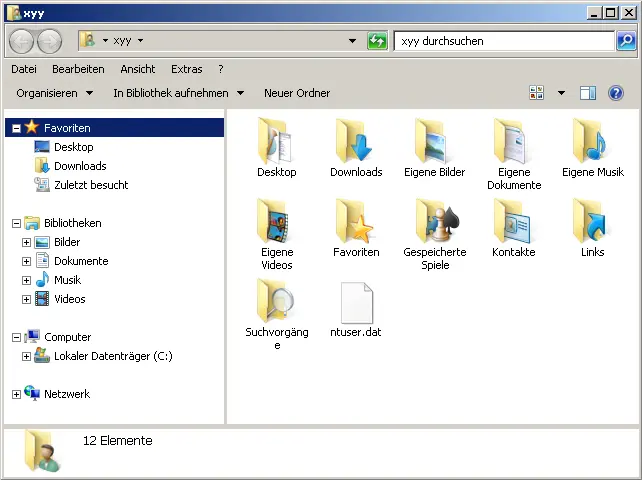The width and height of the screenshot is (642, 480).
Task: Open the Downloads folder icon in file pane
Action: (356, 141)
